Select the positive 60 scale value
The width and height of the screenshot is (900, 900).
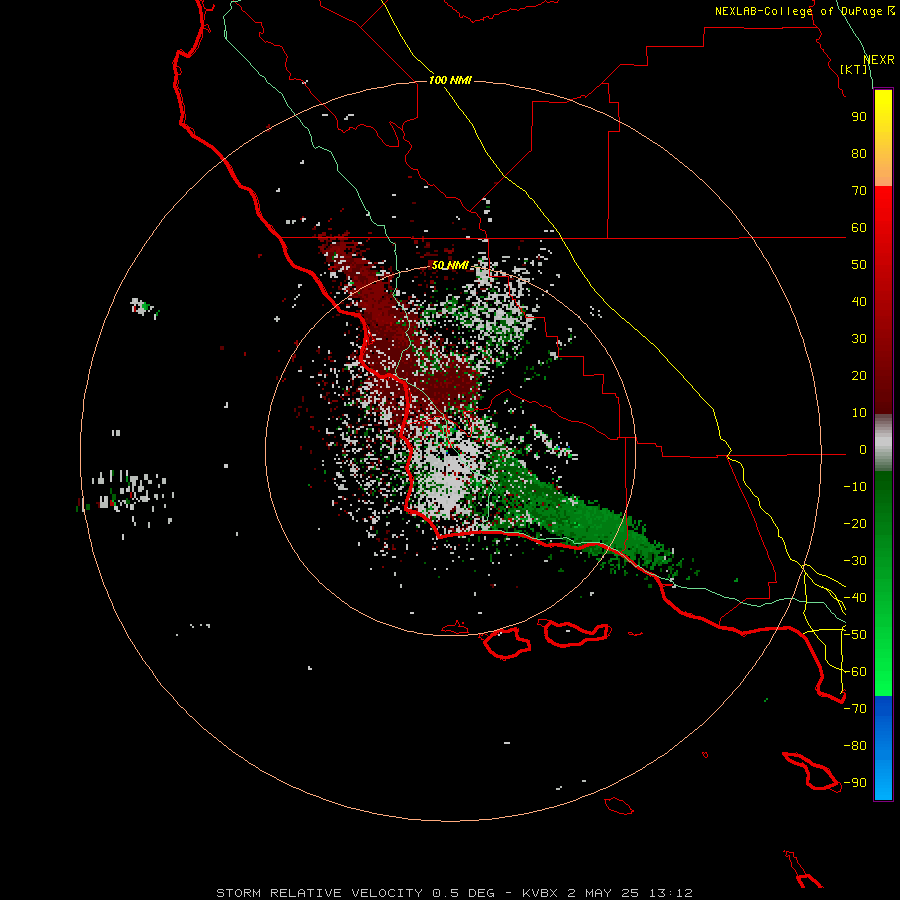[859, 227]
